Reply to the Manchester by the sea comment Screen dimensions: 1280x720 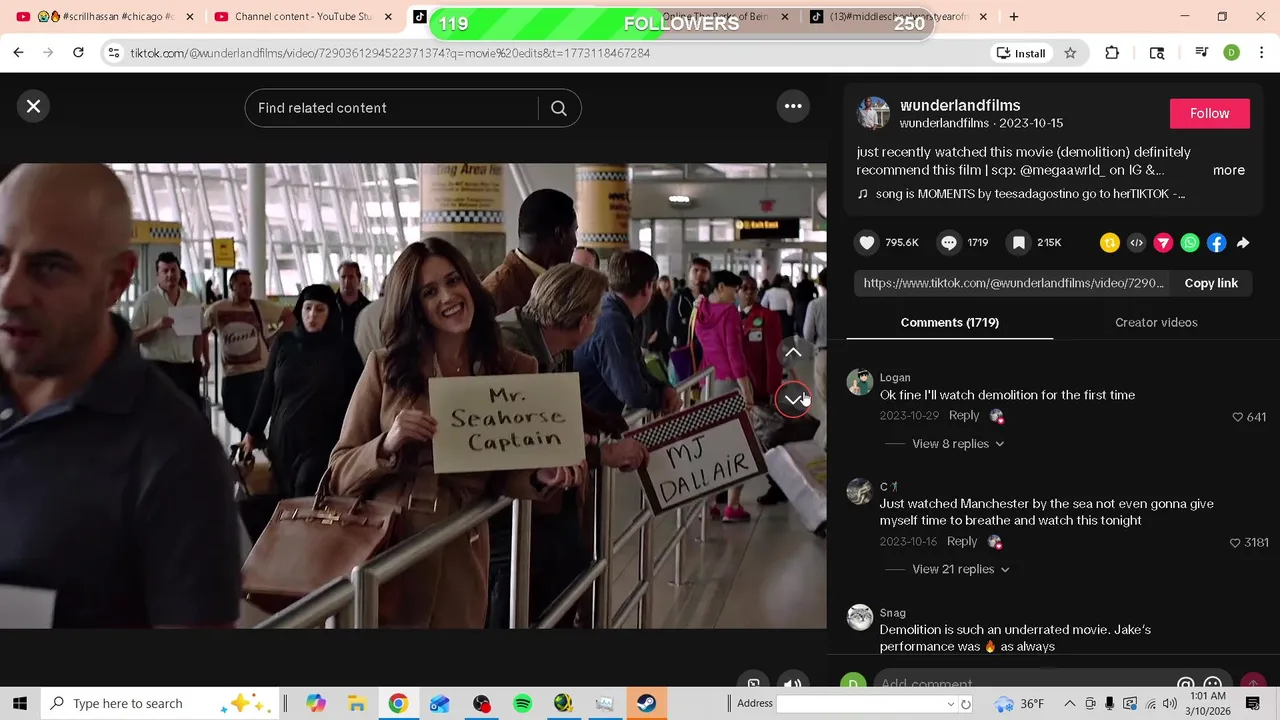click(x=962, y=541)
